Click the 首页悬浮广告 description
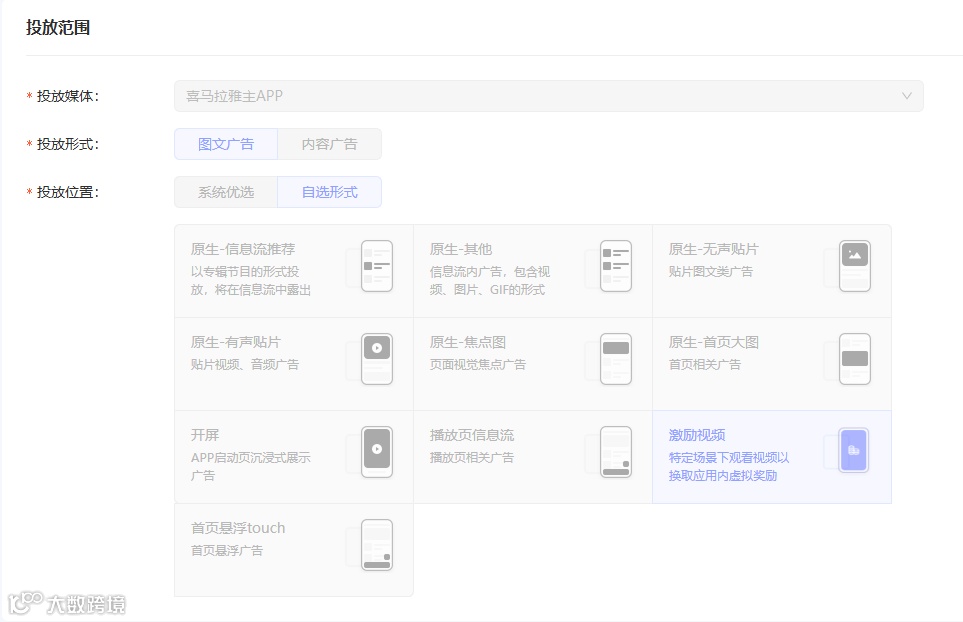 click(227, 550)
